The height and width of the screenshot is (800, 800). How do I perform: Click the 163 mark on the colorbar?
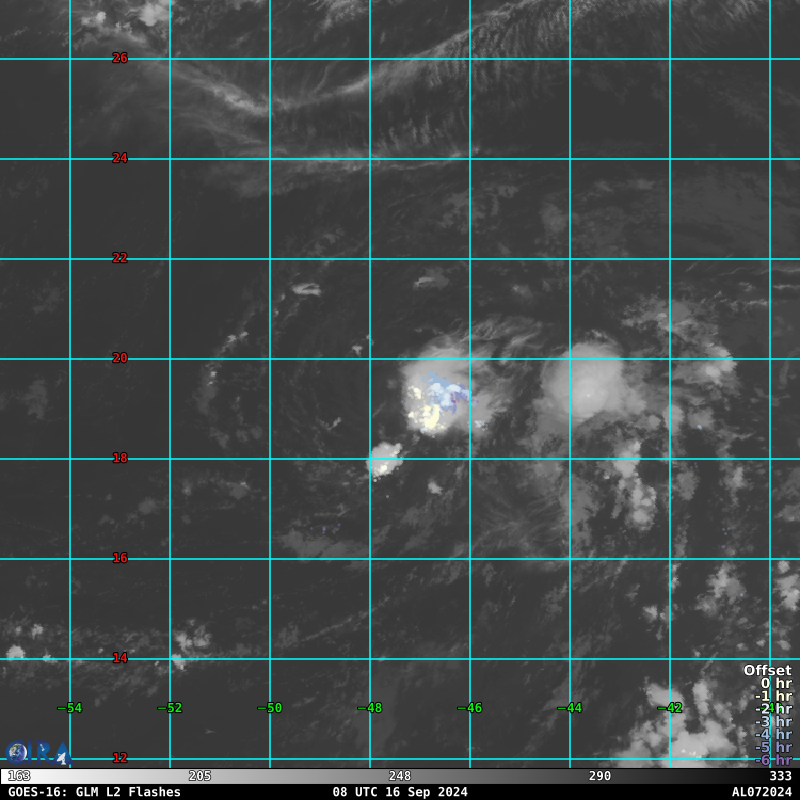pos(19,776)
